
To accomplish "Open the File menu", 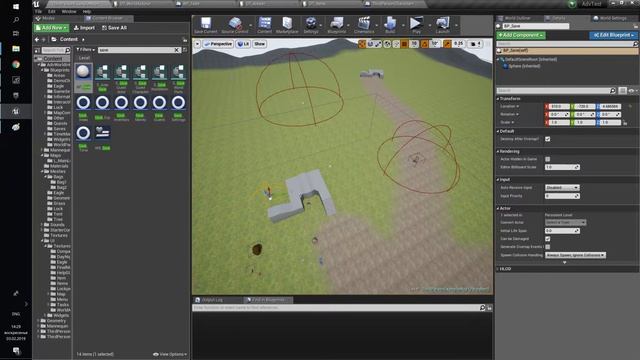I will pyautogui.click(x=38, y=11).
